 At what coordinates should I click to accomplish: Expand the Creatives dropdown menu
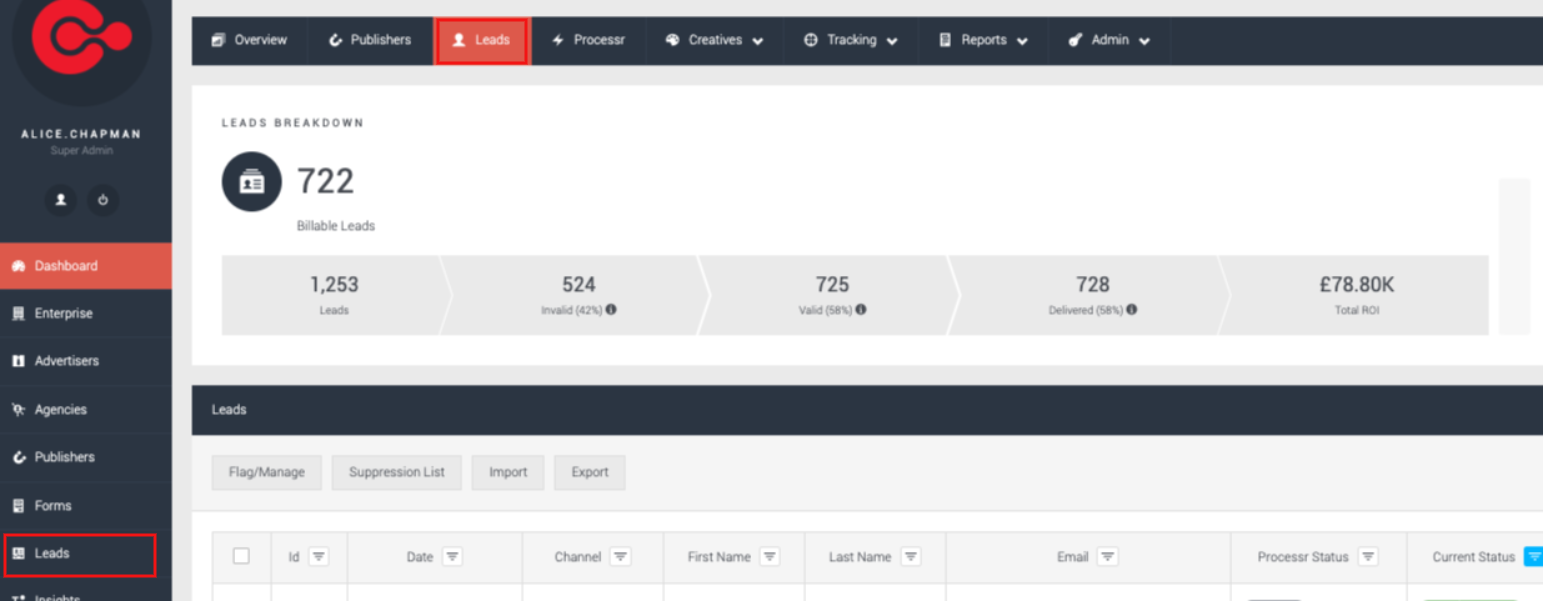pyautogui.click(x=715, y=40)
